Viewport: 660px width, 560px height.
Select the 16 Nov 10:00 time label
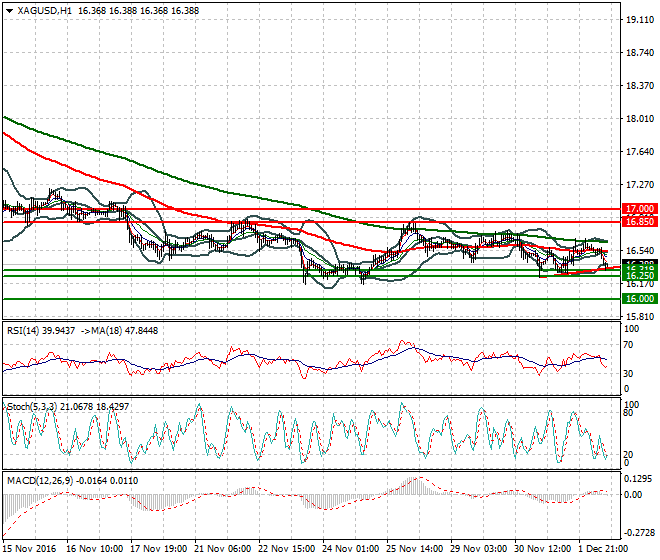(95, 549)
